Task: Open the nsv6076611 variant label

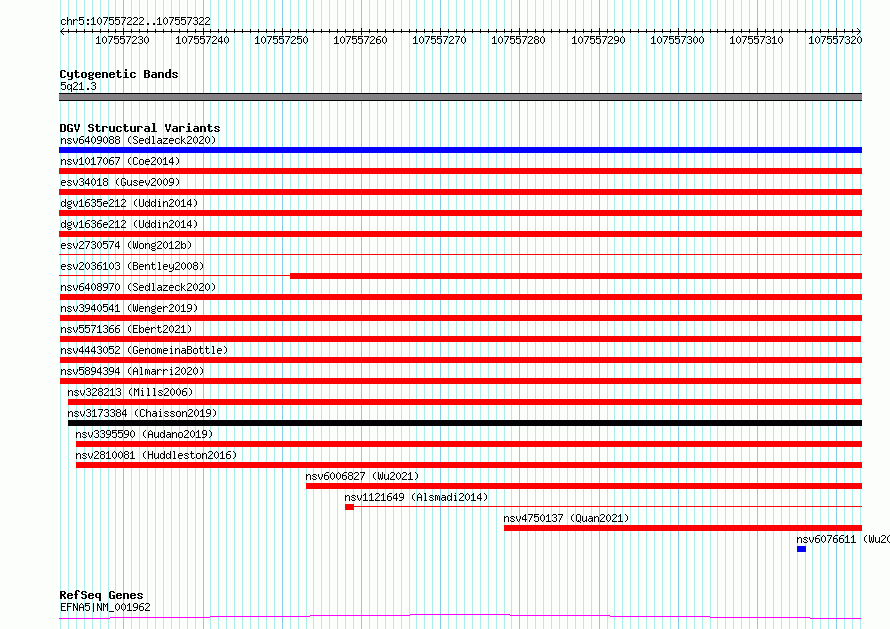Action: pos(843,539)
